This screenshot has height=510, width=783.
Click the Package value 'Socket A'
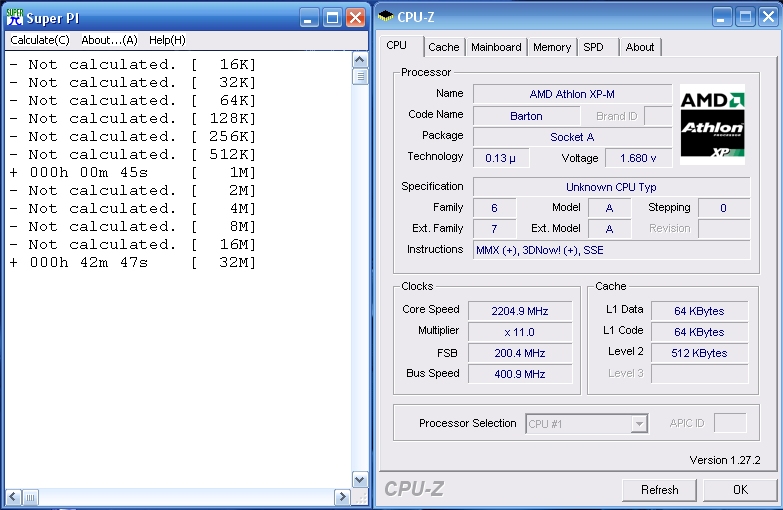coord(572,137)
